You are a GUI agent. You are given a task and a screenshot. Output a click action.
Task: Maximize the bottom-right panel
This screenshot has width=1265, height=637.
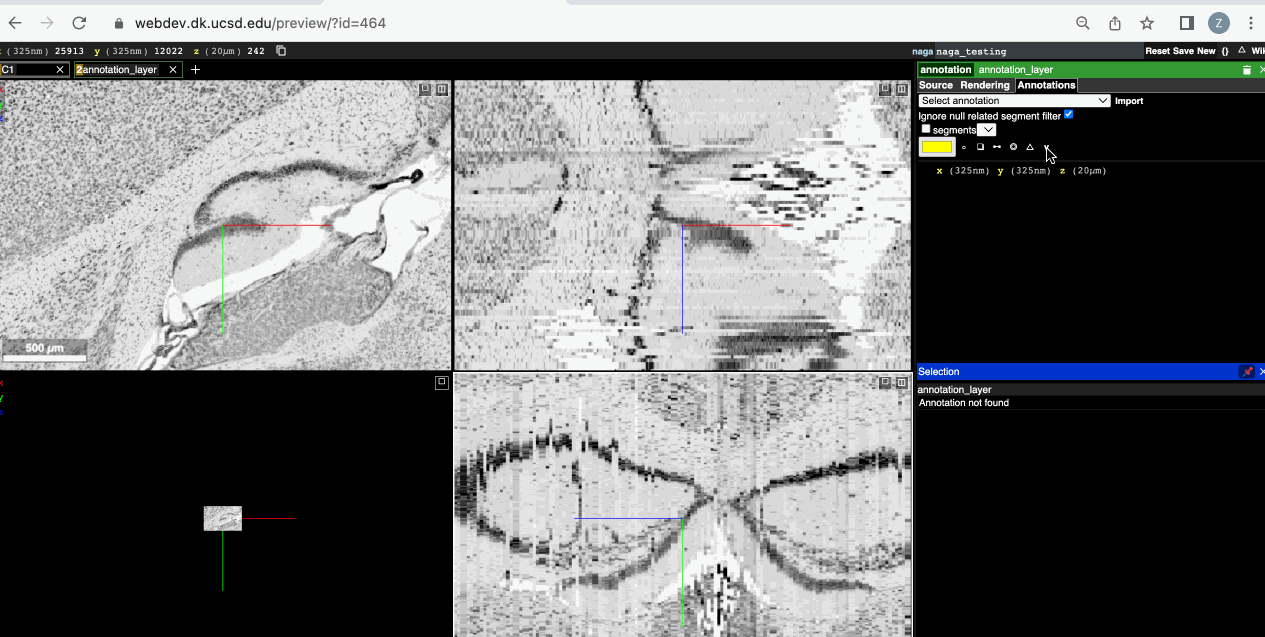click(x=885, y=382)
